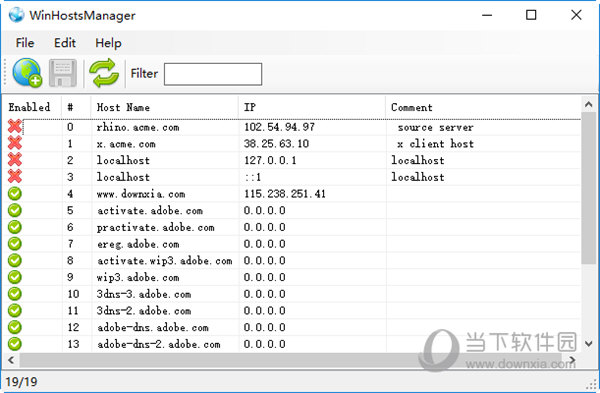Click the vertical scrollbar down arrow

click(x=589, y=344)
